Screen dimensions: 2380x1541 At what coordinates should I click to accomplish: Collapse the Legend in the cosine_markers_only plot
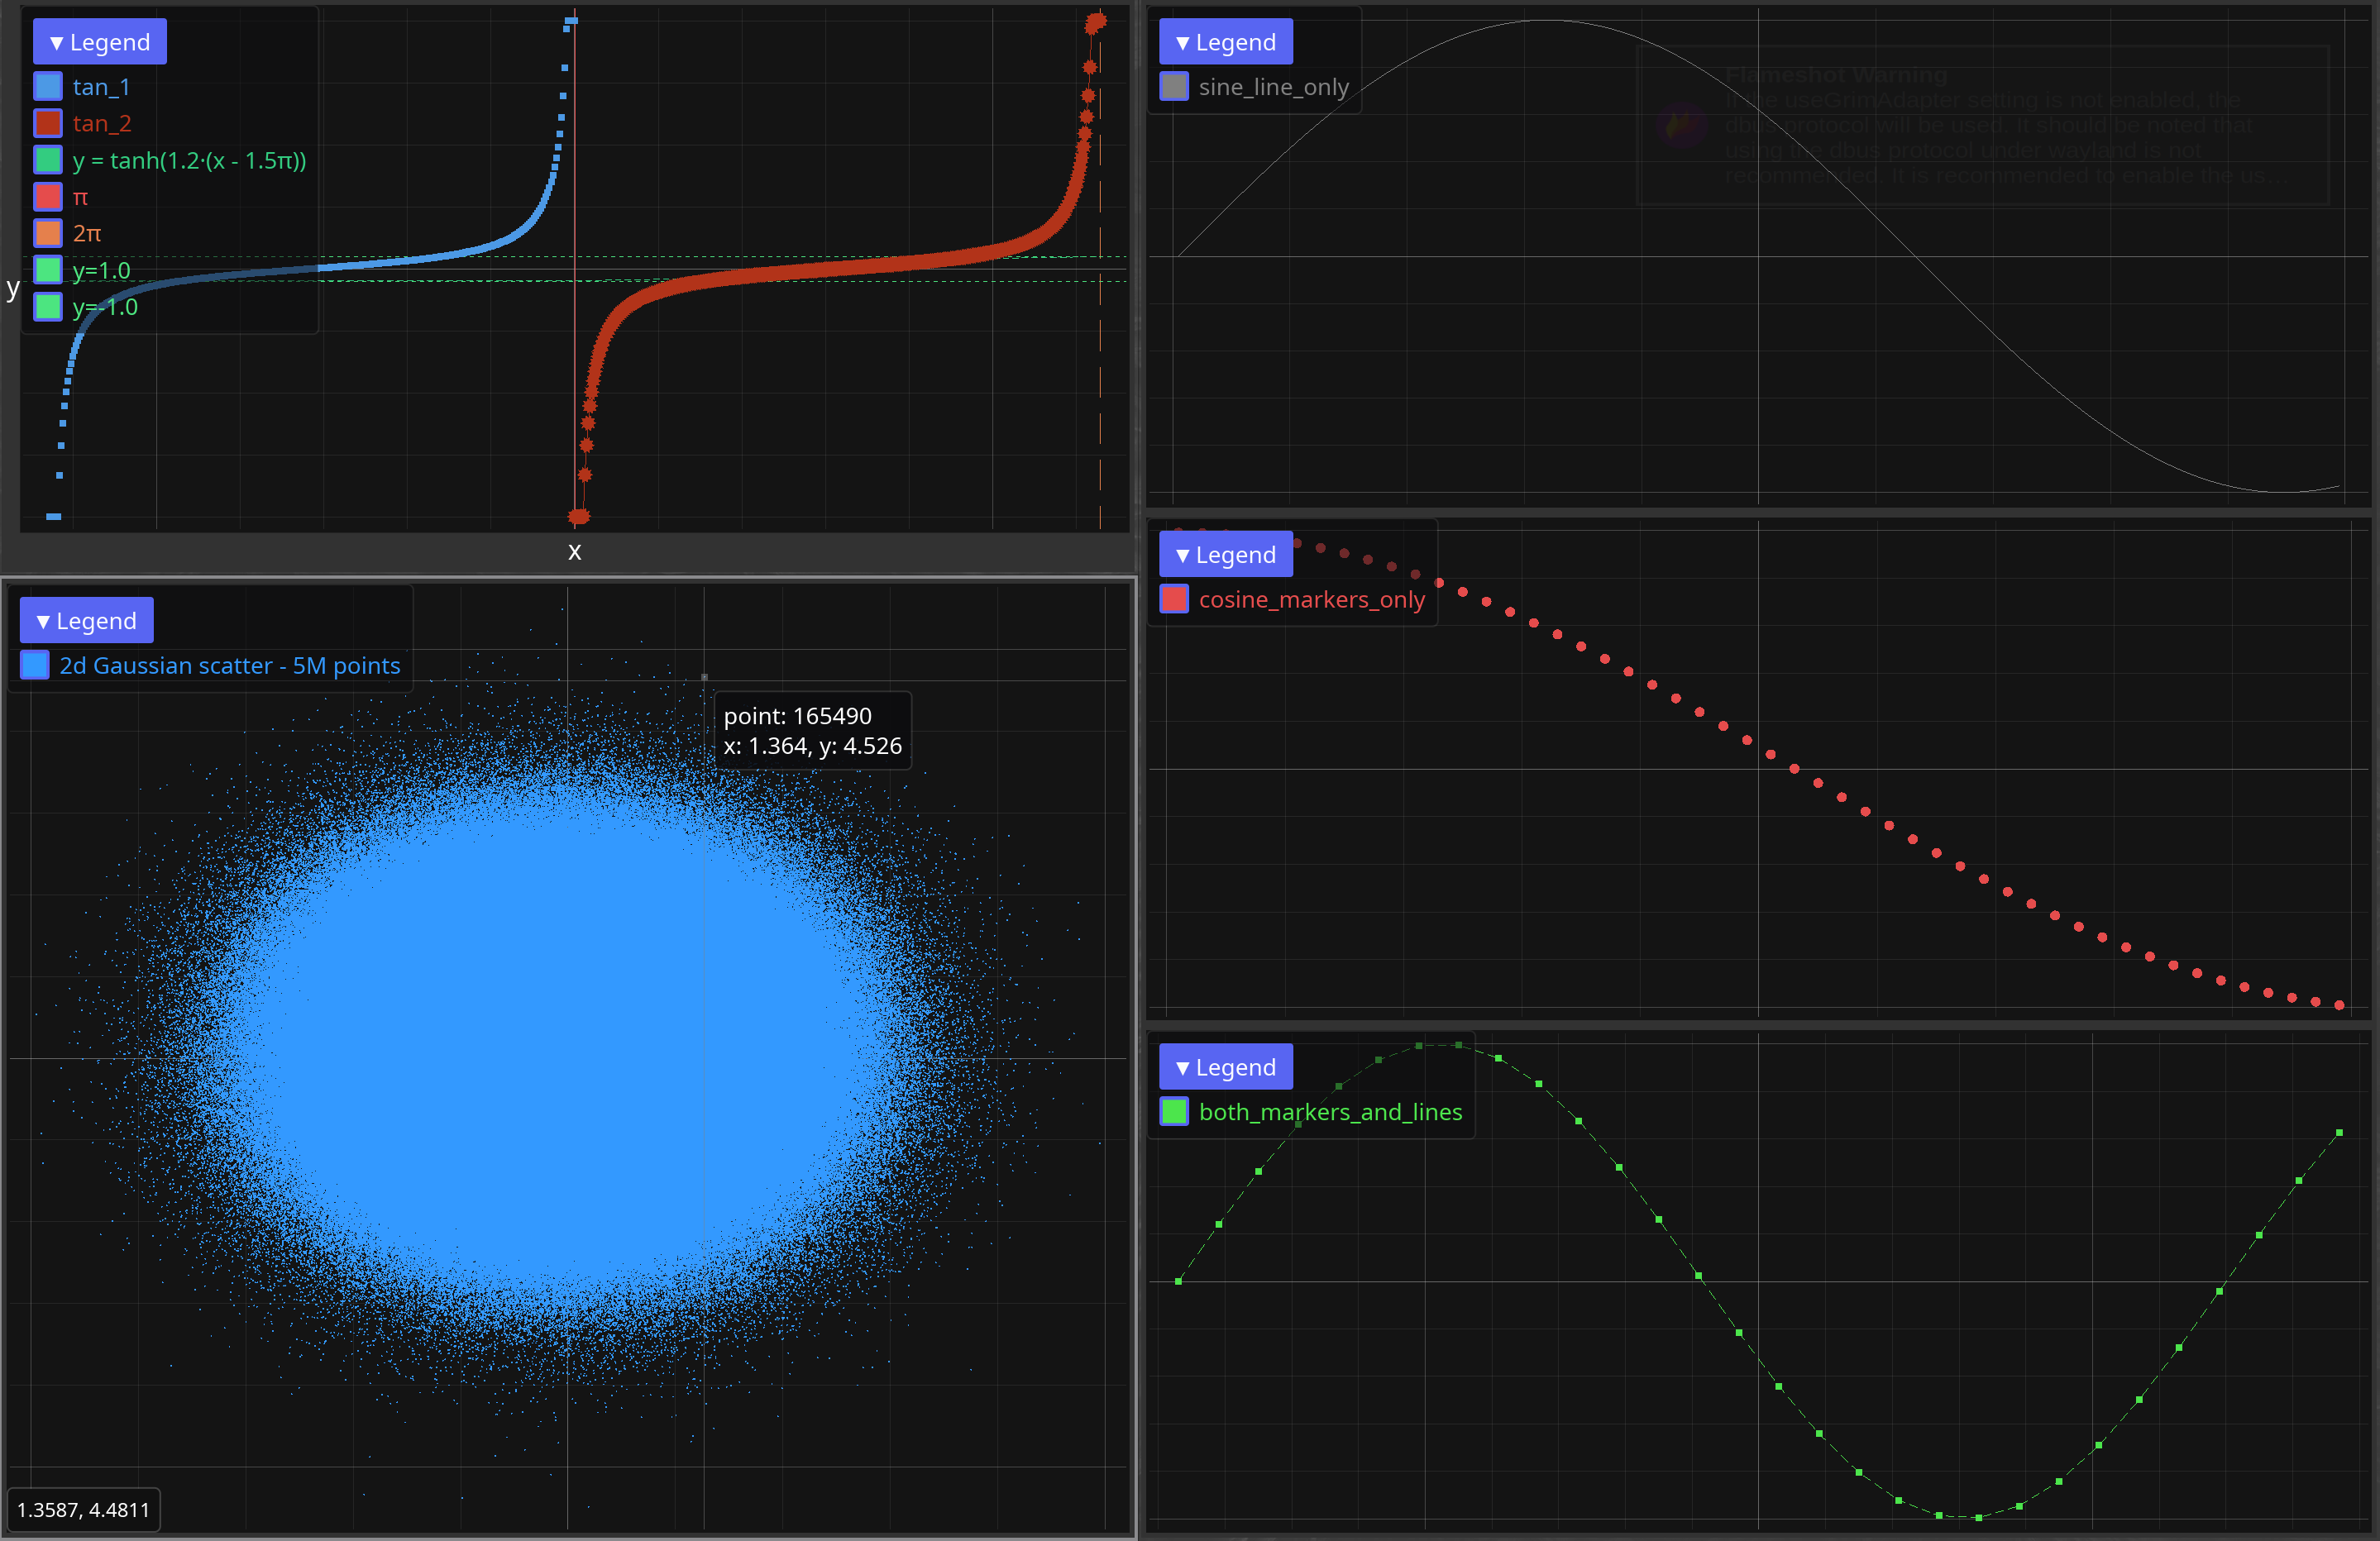(x=1225, y=554)
